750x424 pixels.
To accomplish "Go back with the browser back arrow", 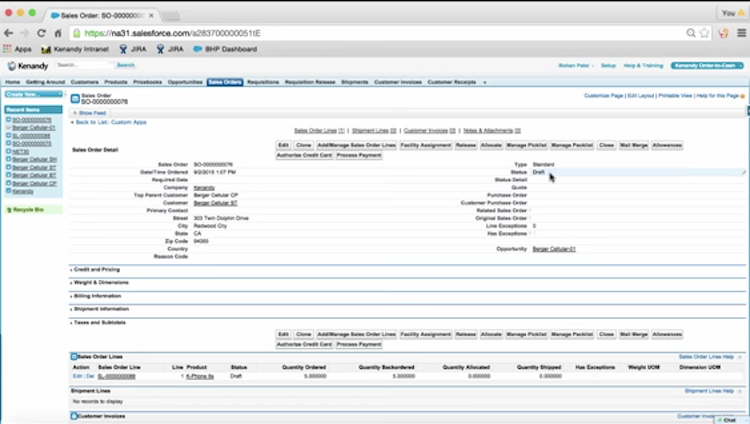I will click(9, 33).
